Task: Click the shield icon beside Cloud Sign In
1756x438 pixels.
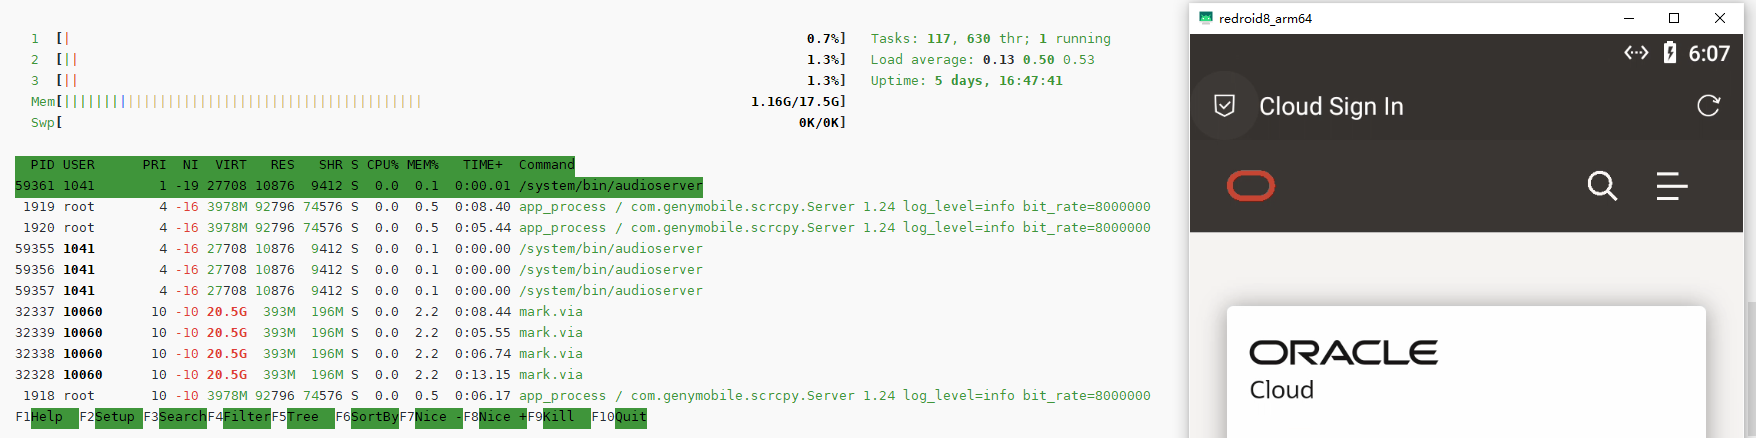Action: tap(1224, 106)
